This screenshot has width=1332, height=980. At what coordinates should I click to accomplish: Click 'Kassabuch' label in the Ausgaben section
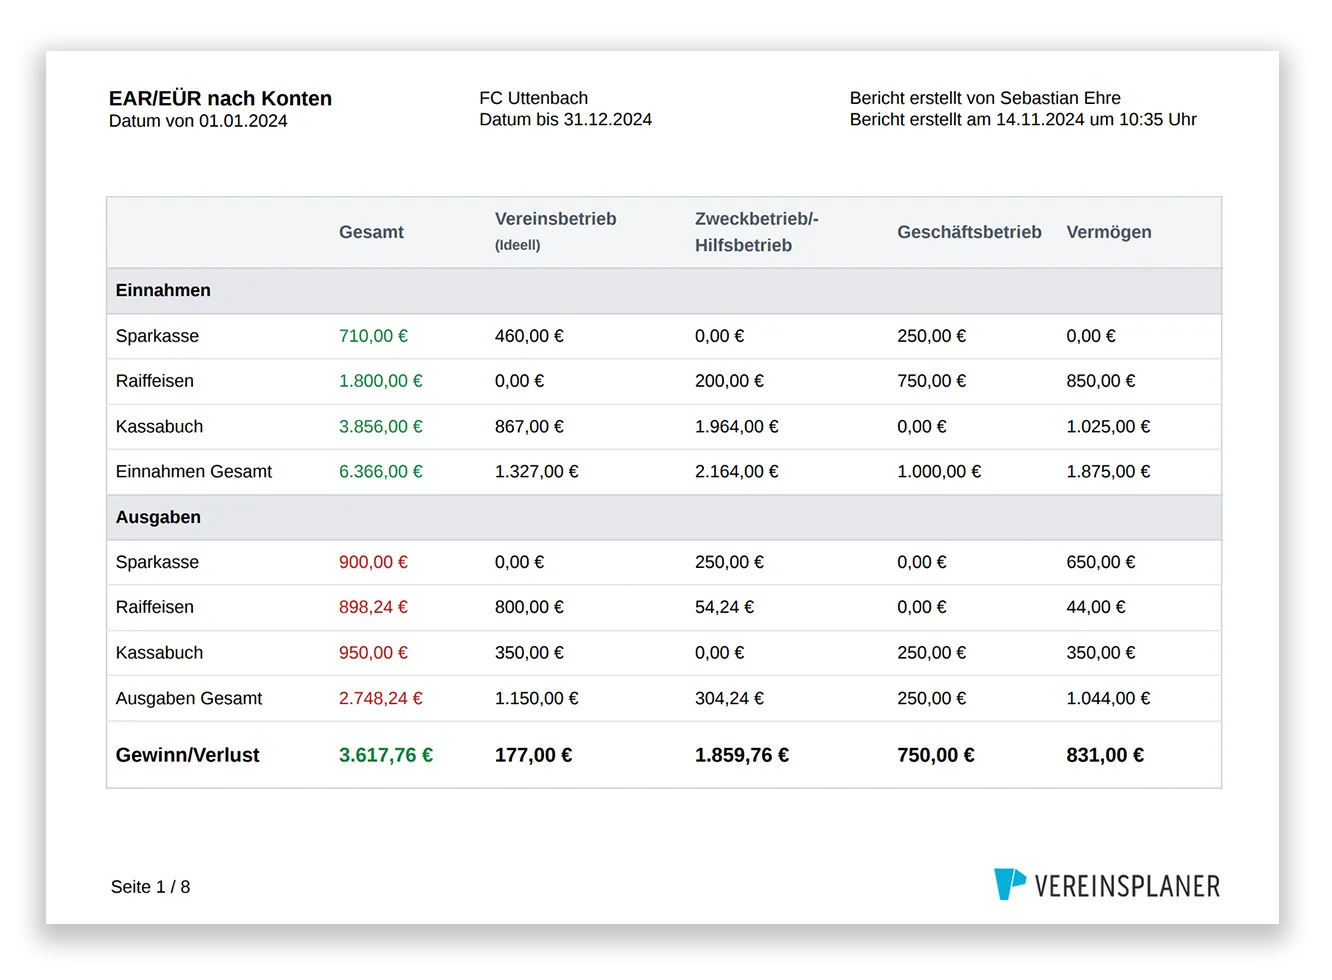pyautogui.click(x=159, y=653)
